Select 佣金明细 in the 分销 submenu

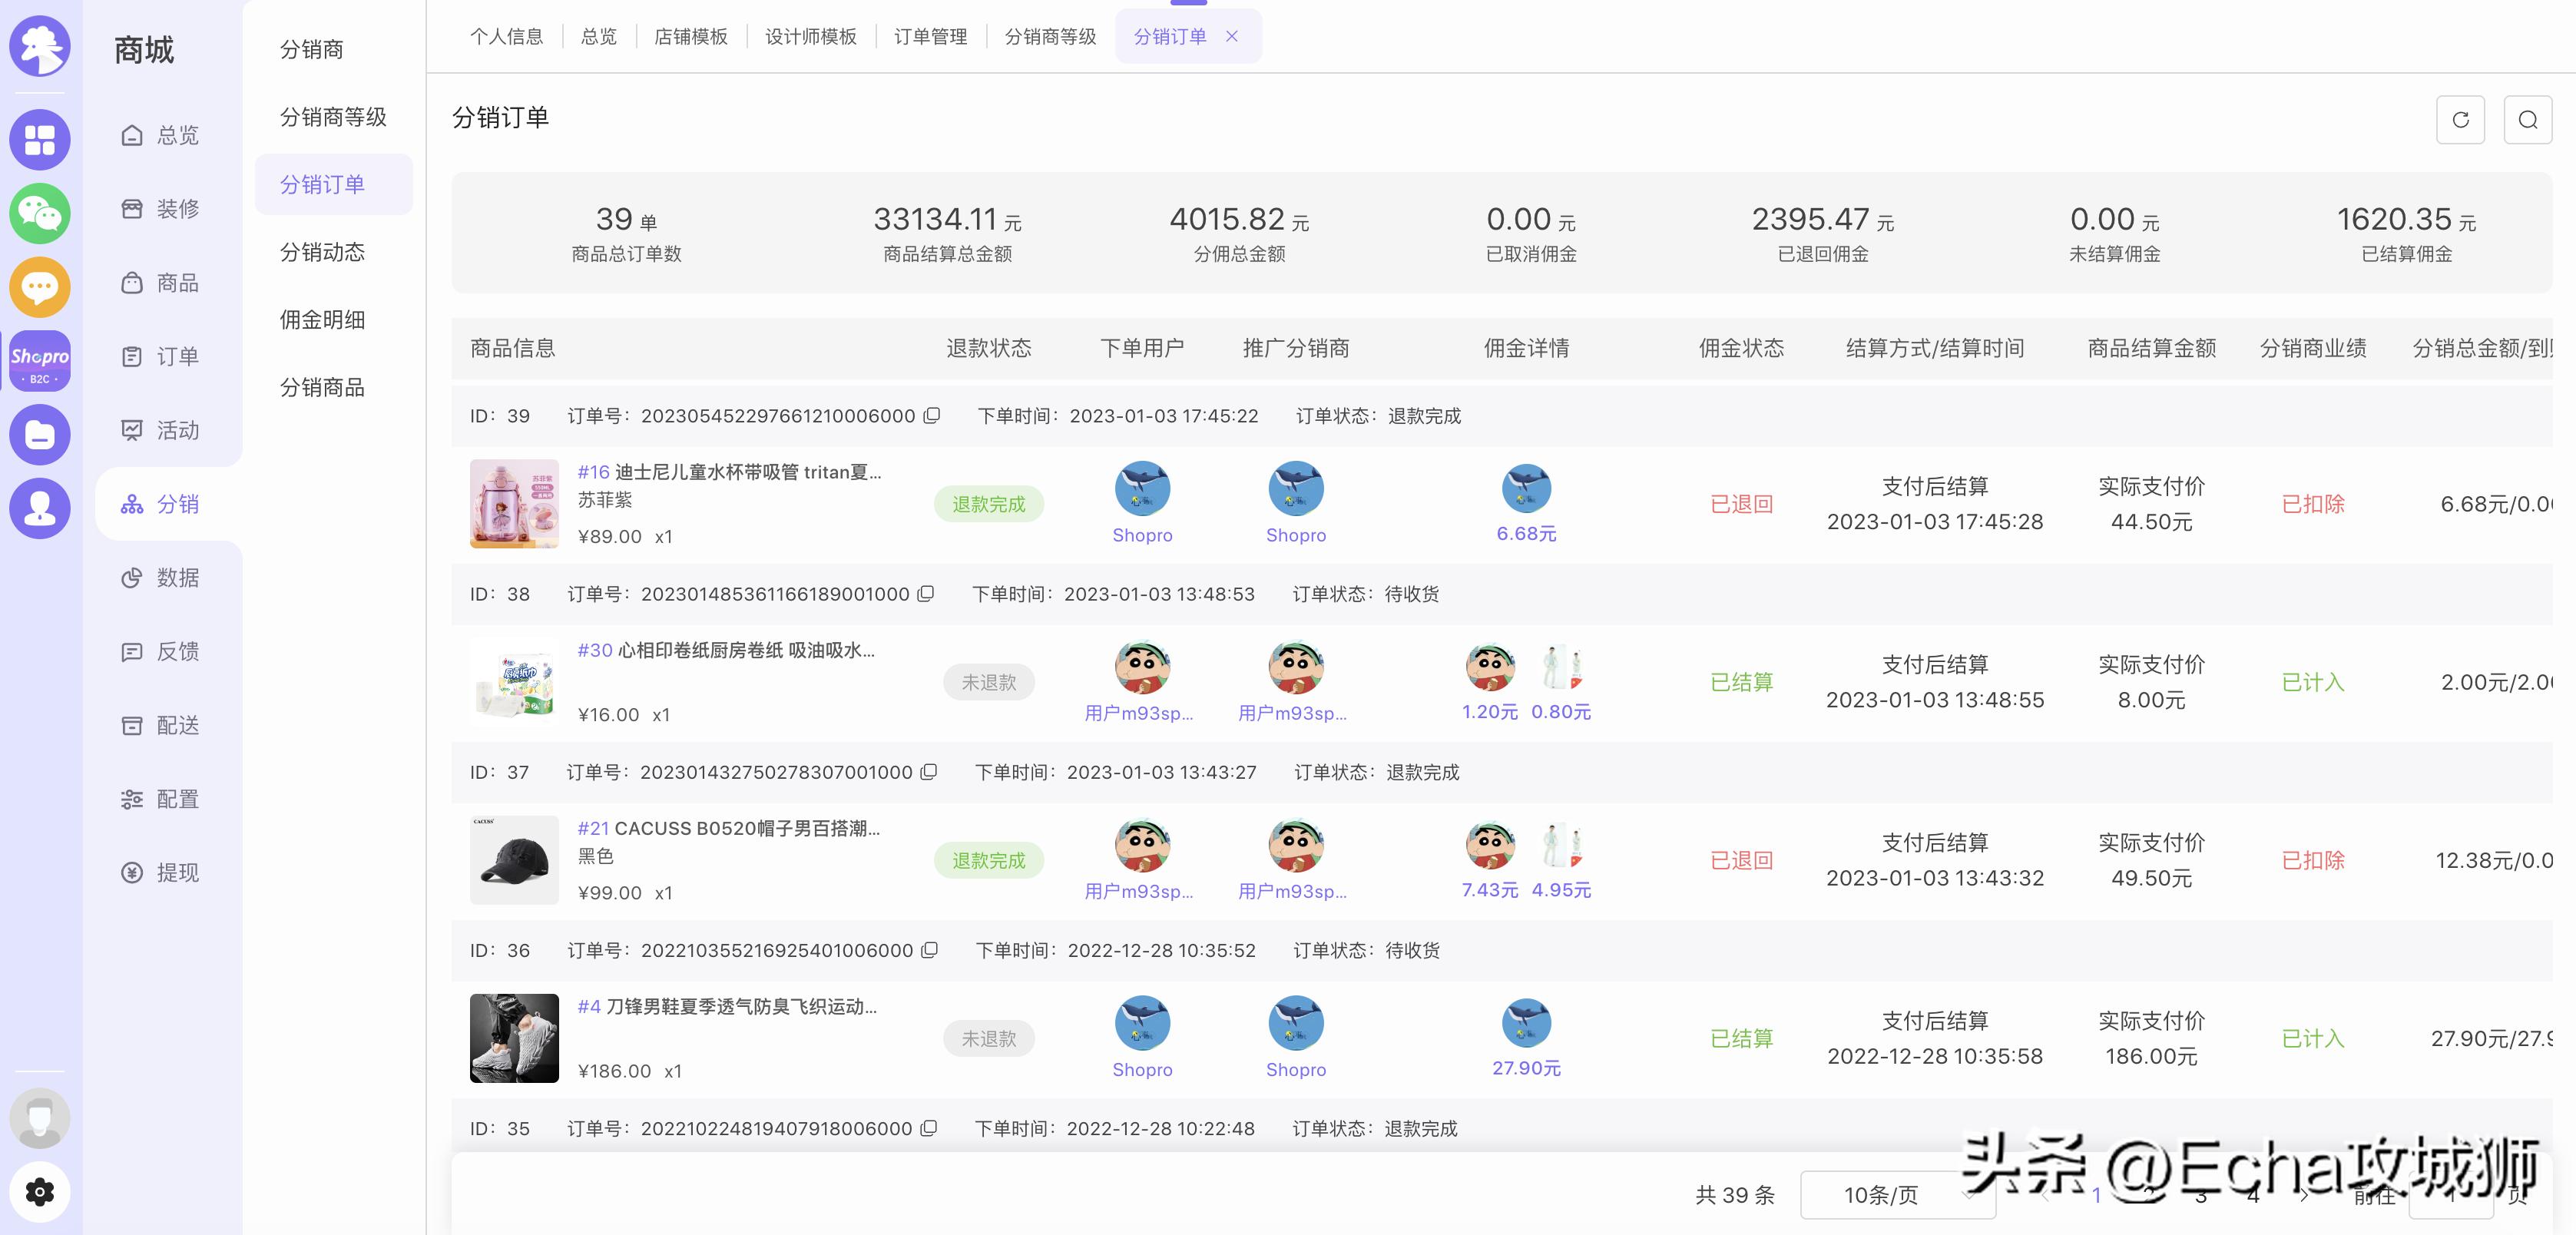click(320, 320)
